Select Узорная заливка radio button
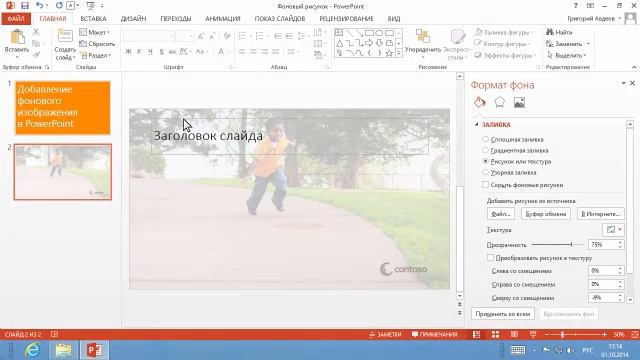The height and width of the screenshot is (360, 640). click(x=485, y=172)
